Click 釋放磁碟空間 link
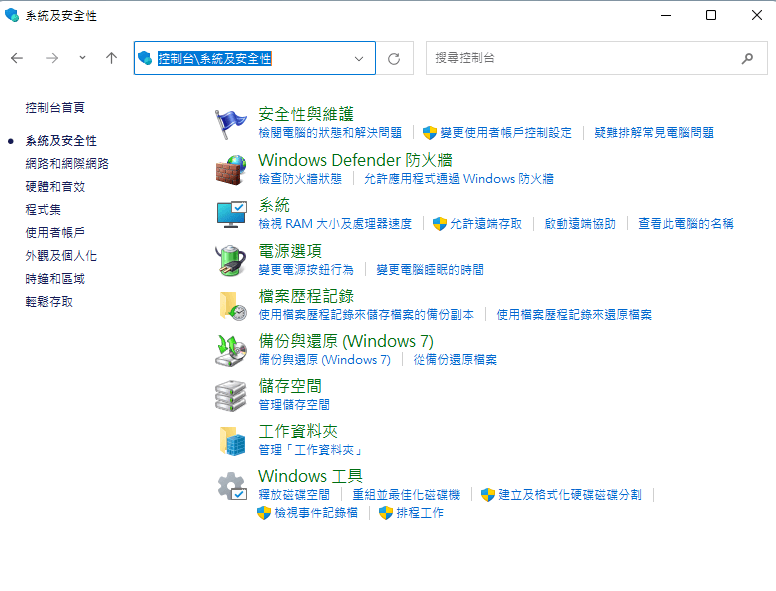776x591 pixels. click(x=294, y=494)
